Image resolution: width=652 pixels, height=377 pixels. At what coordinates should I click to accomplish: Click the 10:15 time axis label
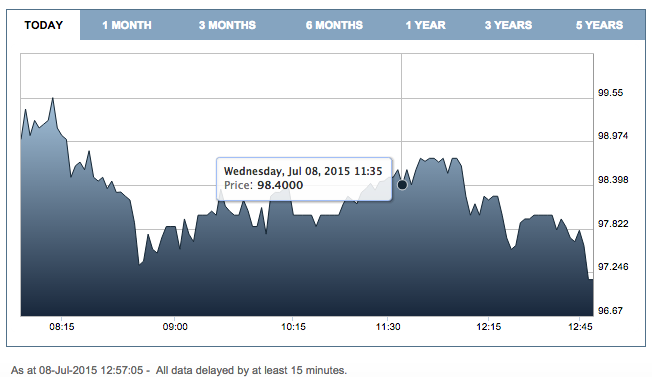tap(293, 327)
